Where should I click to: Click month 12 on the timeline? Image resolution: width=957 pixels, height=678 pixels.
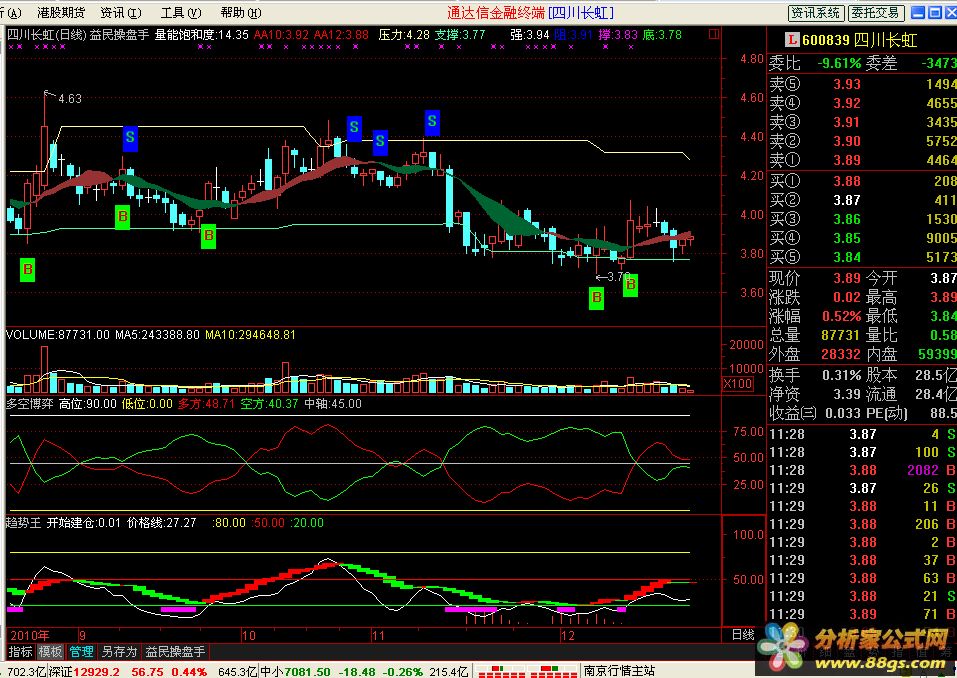[x=568, y=635]
